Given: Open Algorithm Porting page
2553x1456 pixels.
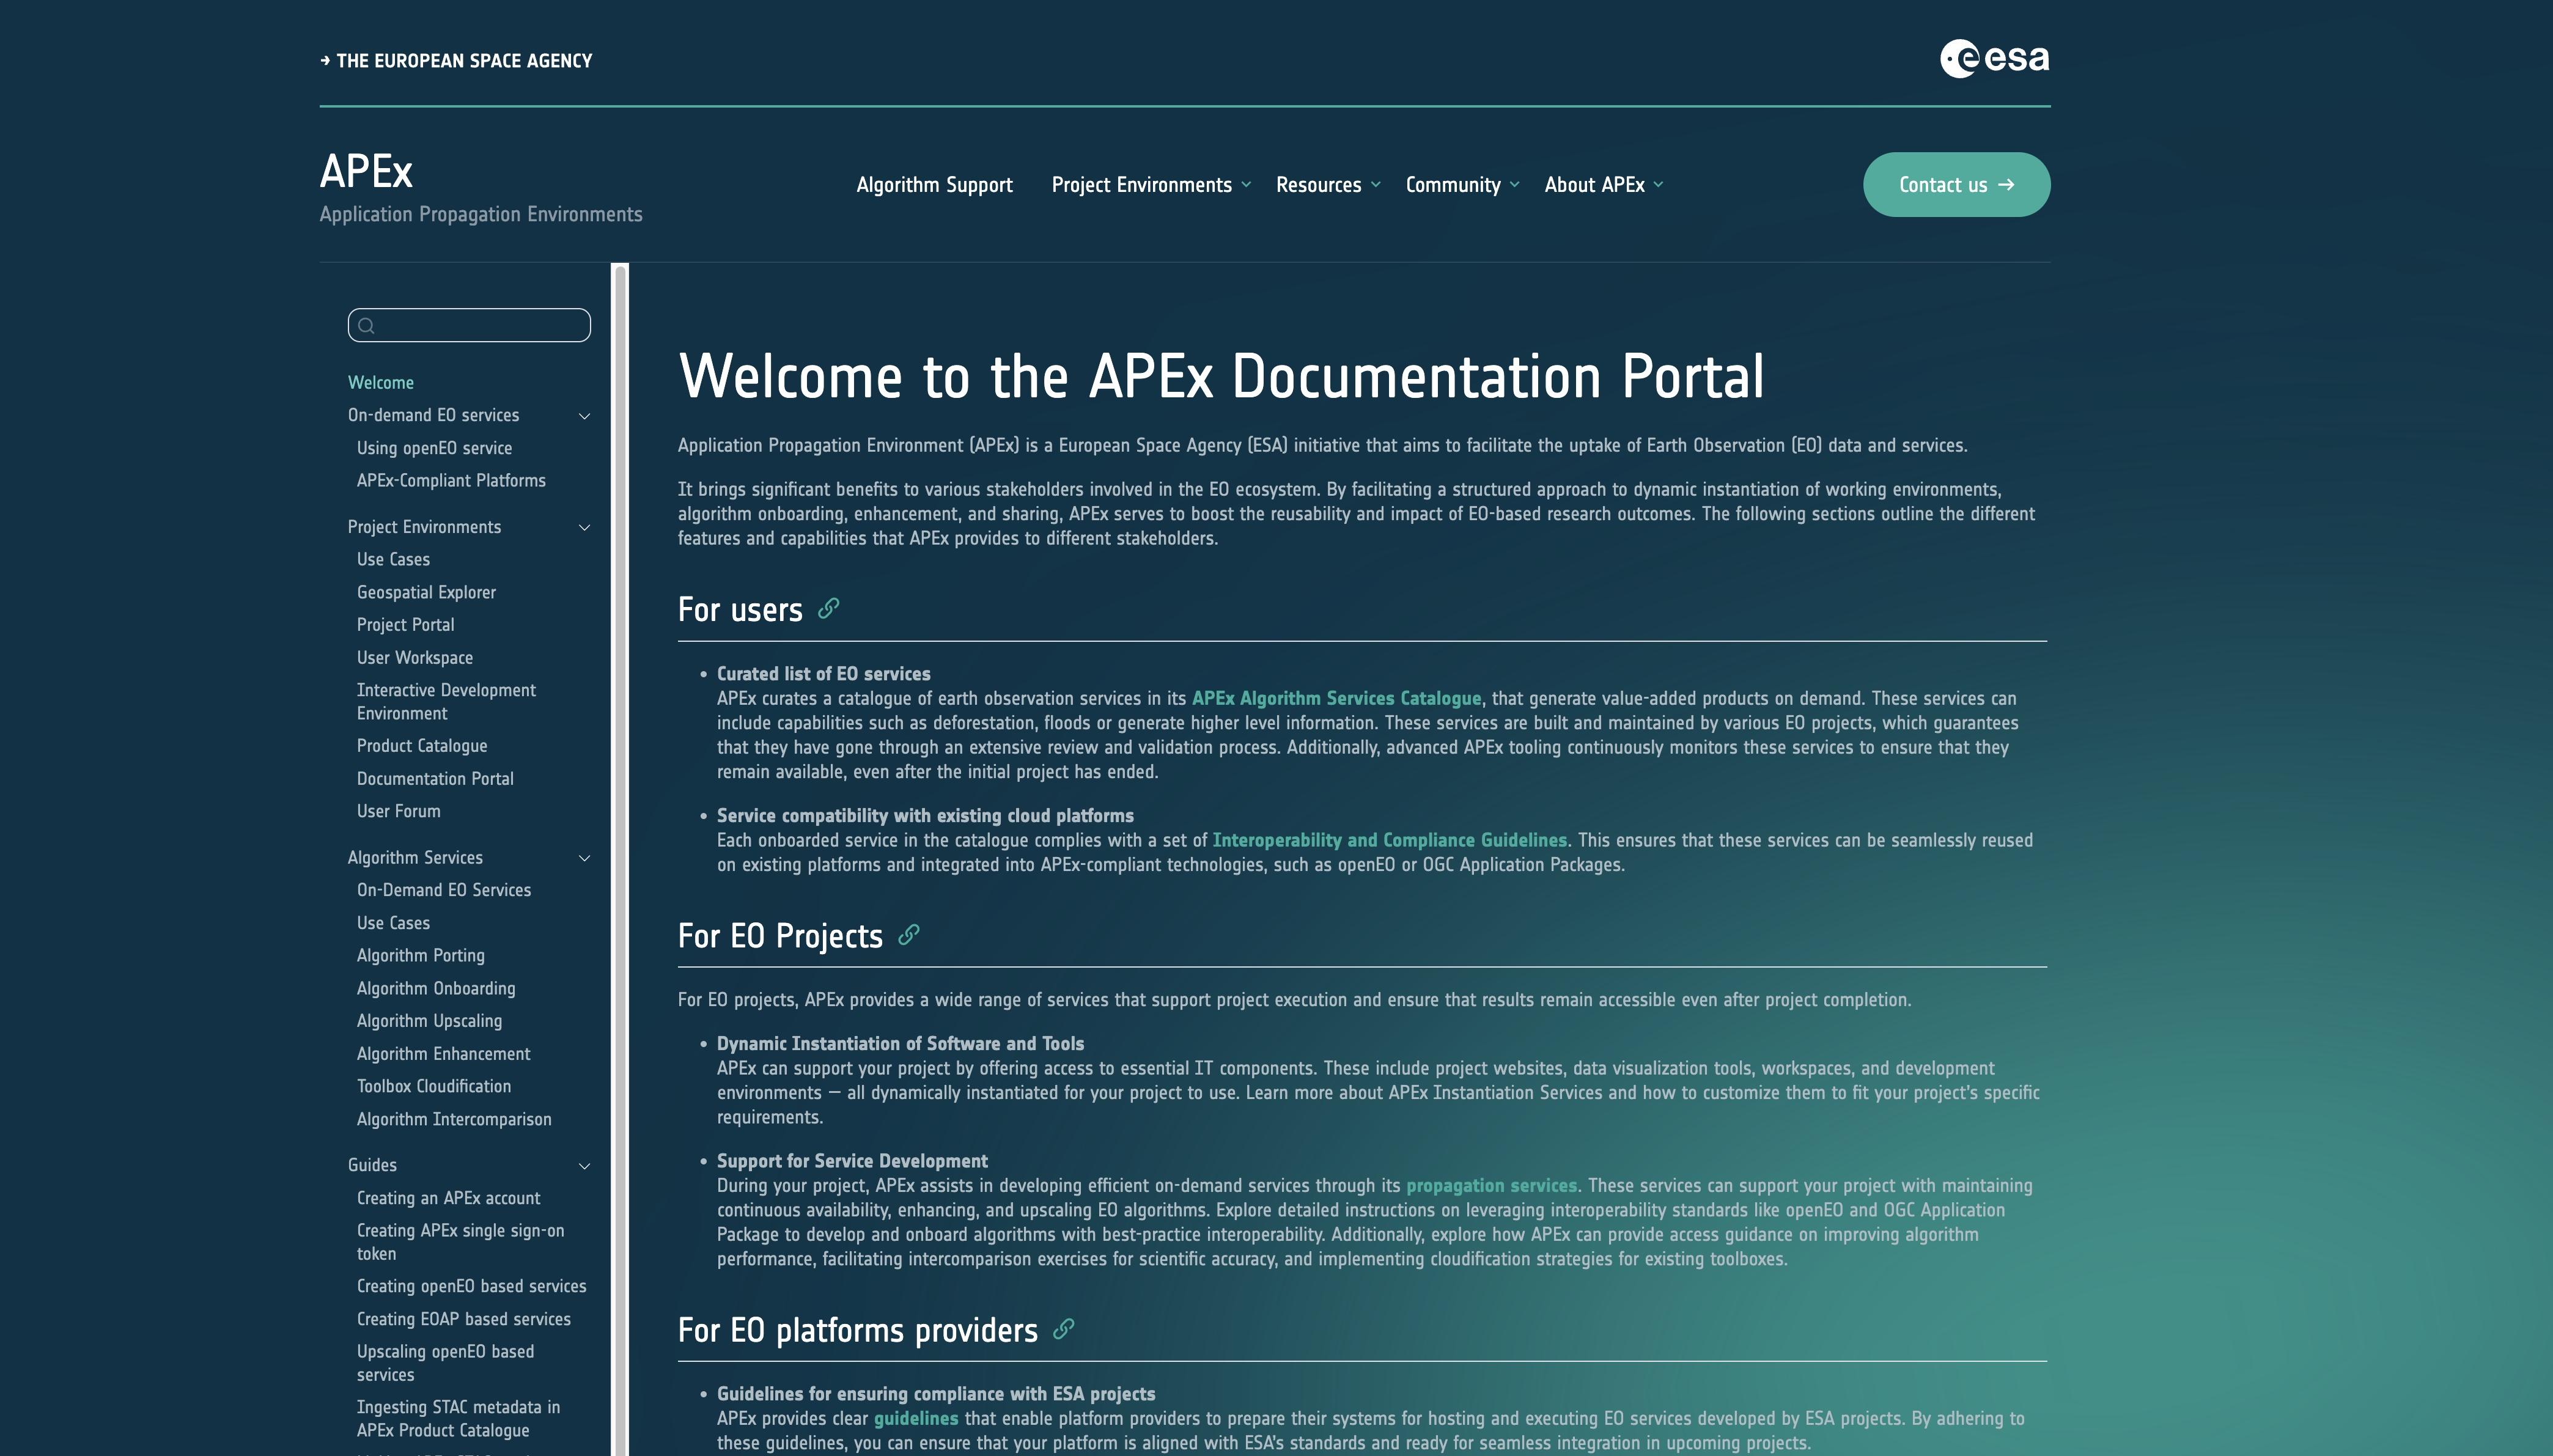Looking at the screenshot, I should click(420, 956).
